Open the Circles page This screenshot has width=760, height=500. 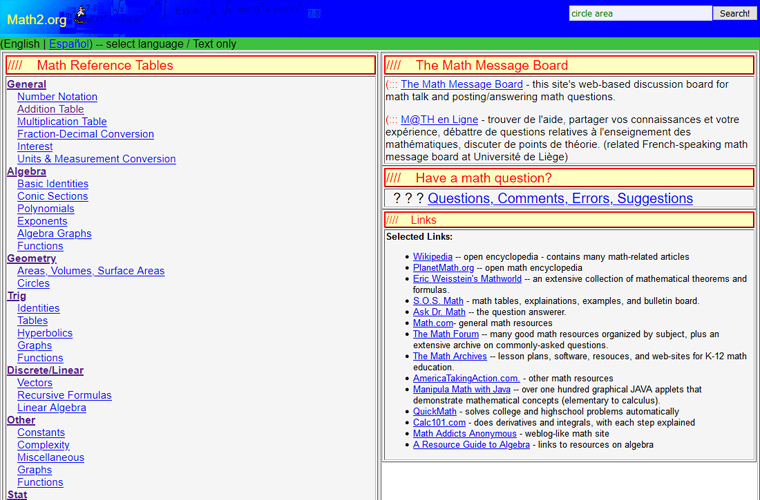tap(33, 283)
